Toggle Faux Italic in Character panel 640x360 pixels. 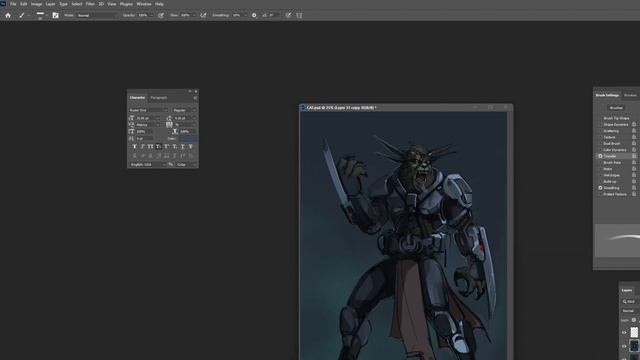point(142,147)
